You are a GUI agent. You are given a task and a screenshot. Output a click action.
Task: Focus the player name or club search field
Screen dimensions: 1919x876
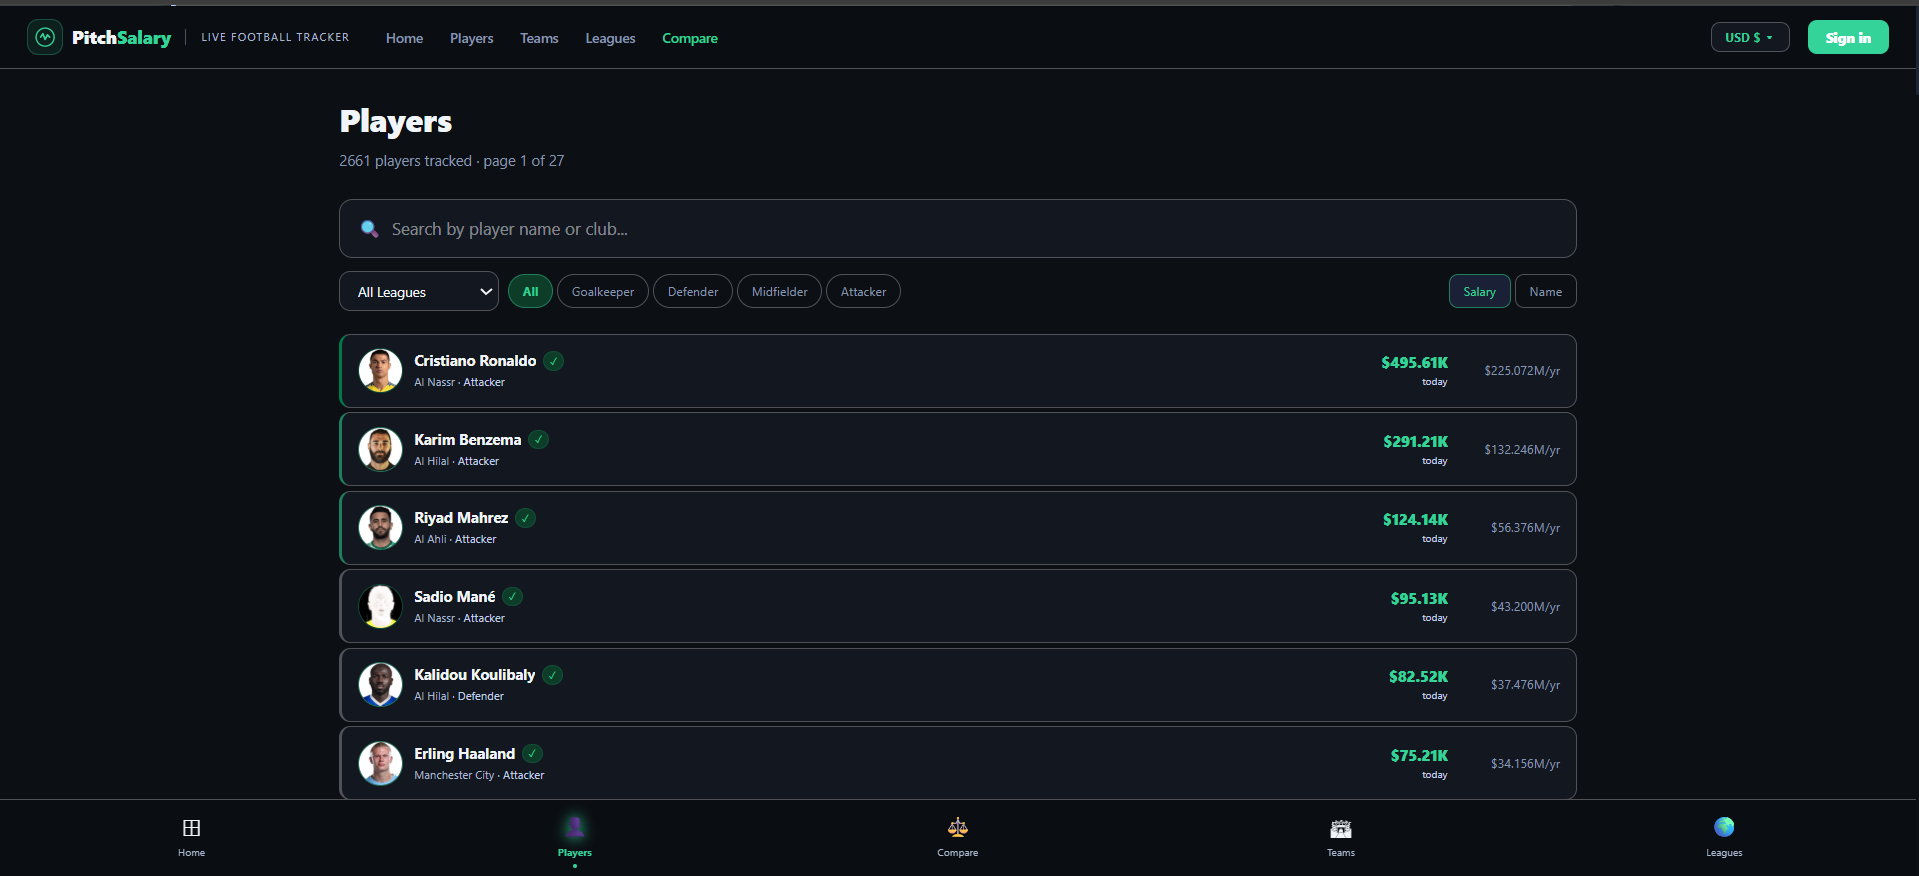point(958,229)
